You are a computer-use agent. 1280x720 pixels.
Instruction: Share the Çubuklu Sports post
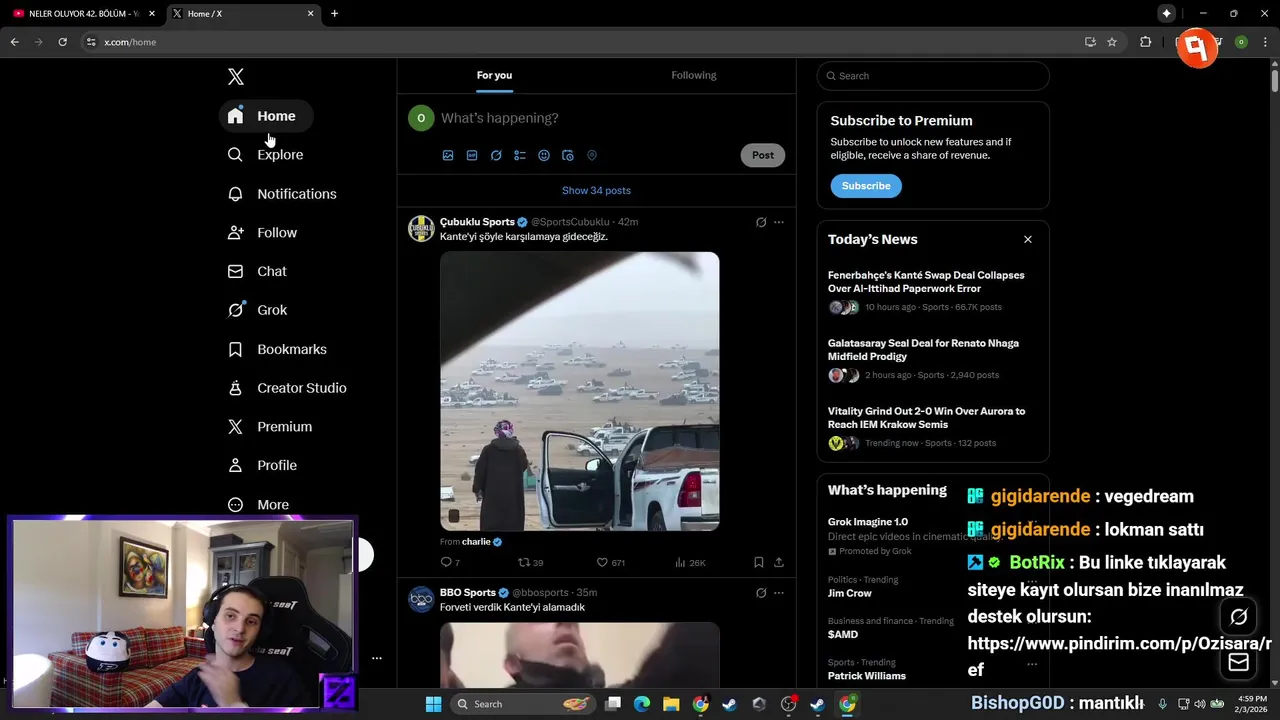[779, 563]
